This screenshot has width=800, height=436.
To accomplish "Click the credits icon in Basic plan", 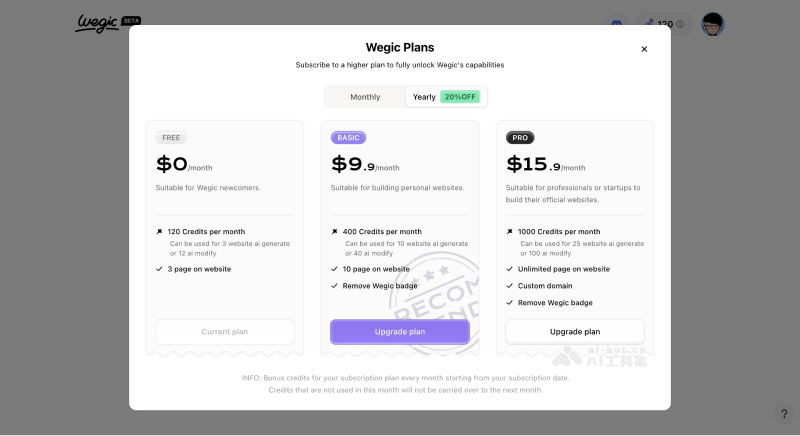I will coord(335,231).
